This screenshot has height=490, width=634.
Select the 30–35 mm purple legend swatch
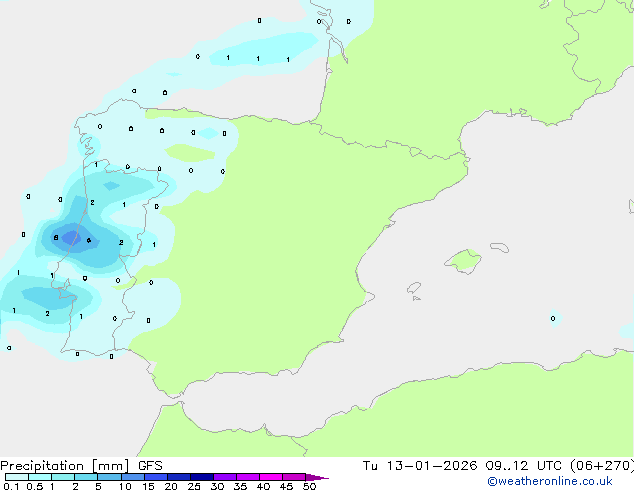point(225,477)
